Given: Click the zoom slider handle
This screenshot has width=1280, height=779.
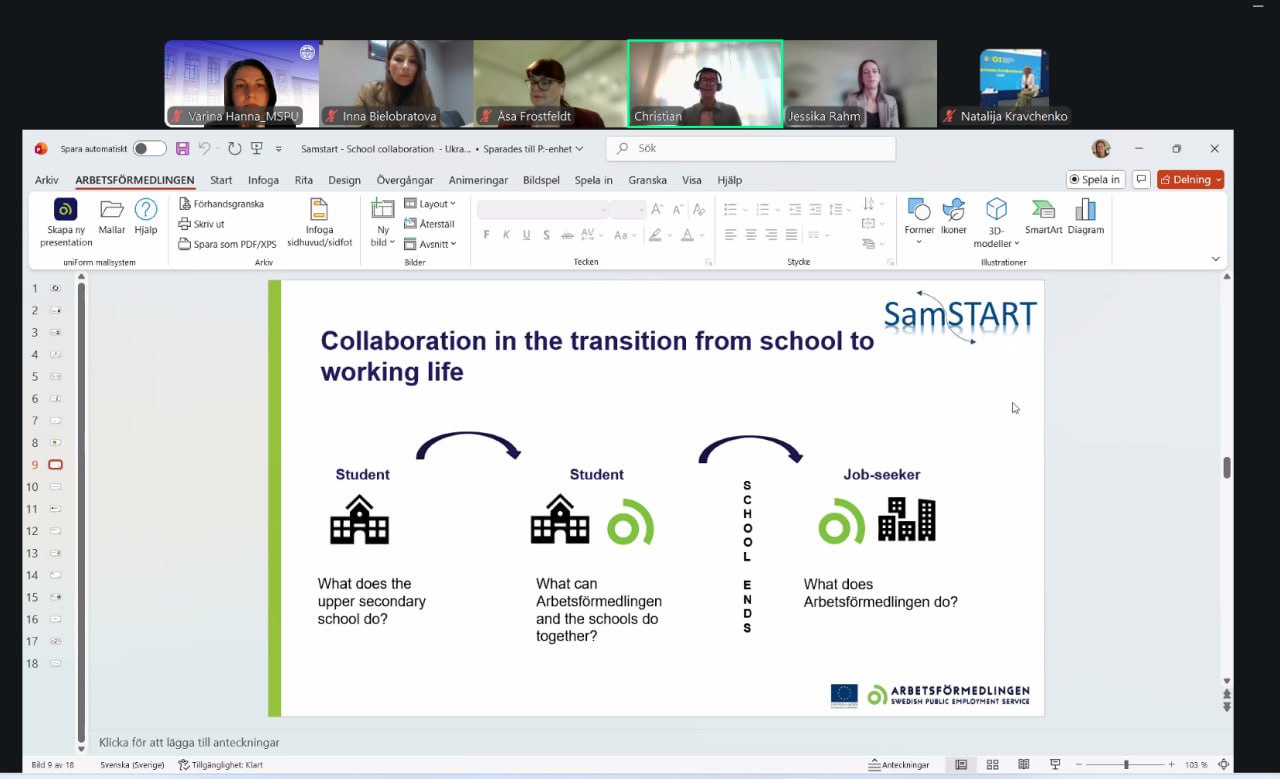Looking at the screenshot, I should click(x=1126, y=765).
